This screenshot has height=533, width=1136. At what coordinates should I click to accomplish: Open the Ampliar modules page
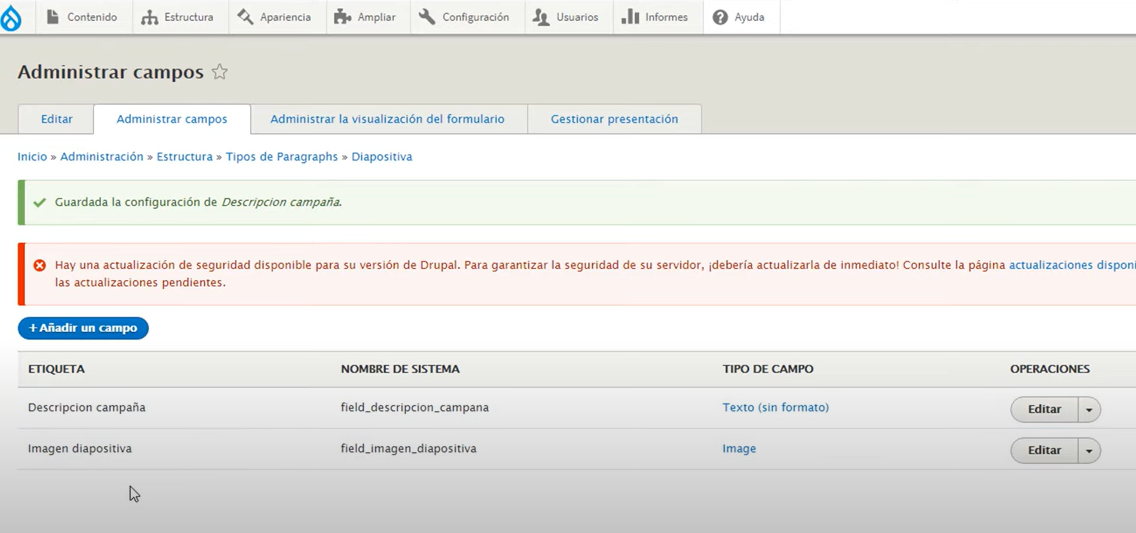click(x=365, y=17)
